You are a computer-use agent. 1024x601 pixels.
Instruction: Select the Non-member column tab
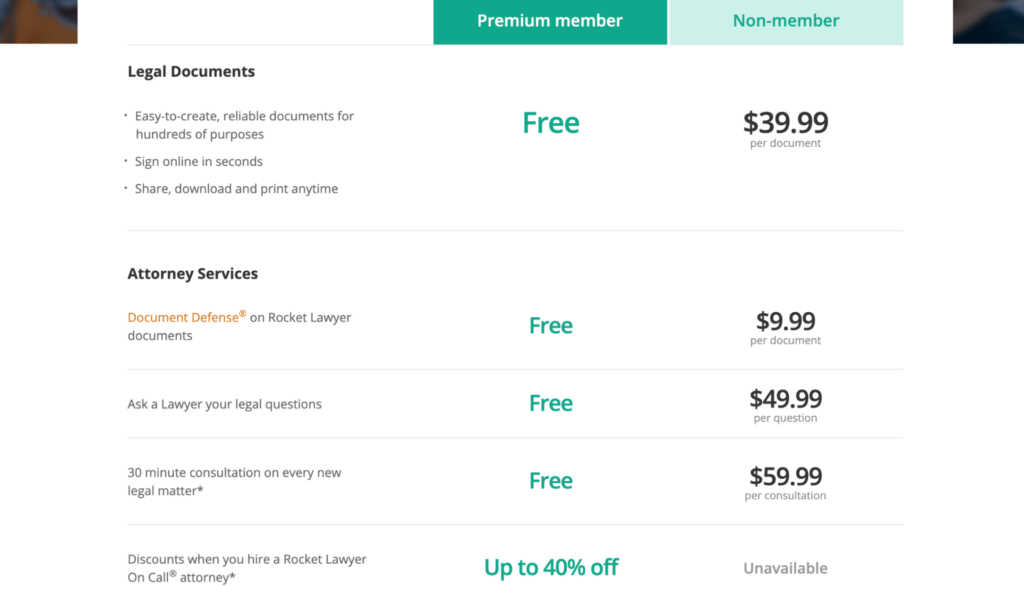pos(786,22)
